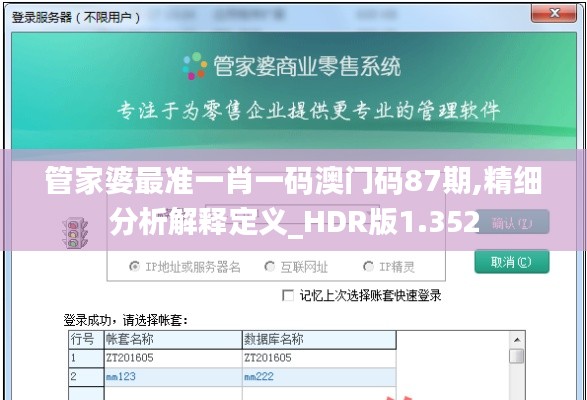The height and width of the screenshot is (400, 587).
Task: Click row number 2 cell
Action: pyautogui.click(x=86, y=377)
